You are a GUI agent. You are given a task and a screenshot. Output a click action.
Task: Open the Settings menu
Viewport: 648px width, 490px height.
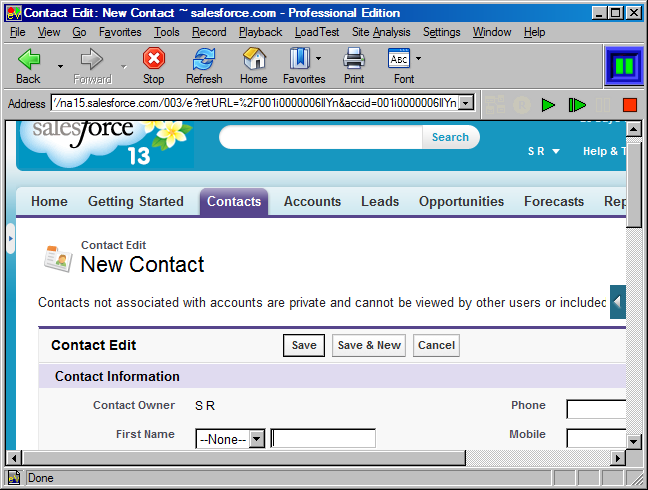tap(441, 32)
